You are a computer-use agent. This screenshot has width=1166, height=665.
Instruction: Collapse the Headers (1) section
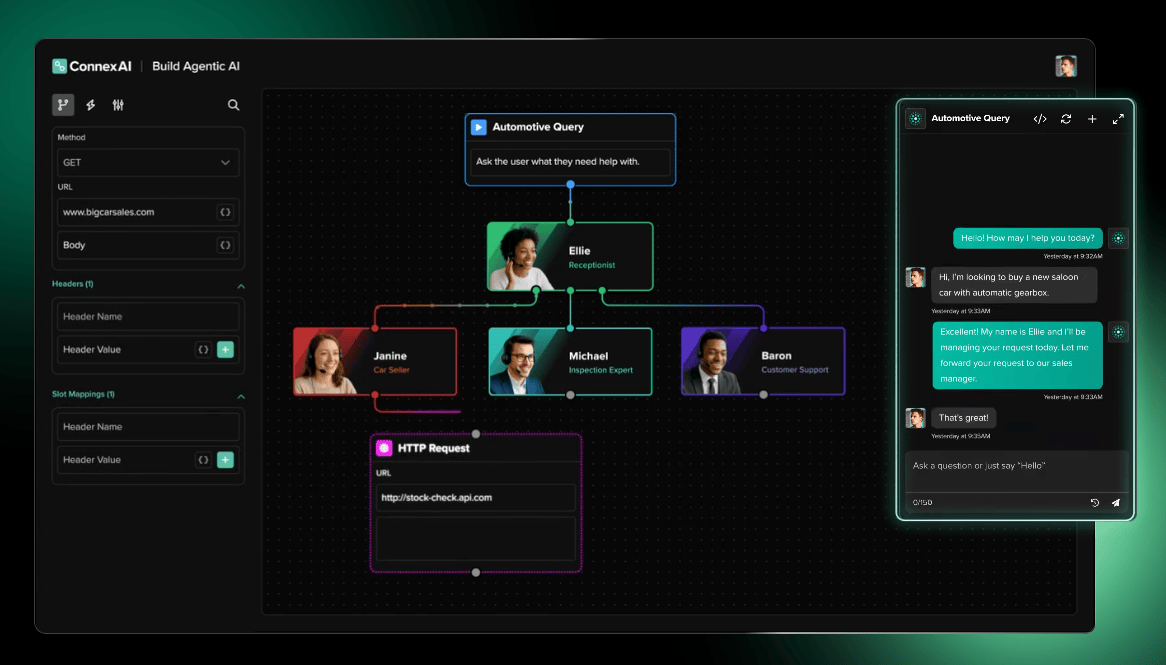tap(241, 286)
